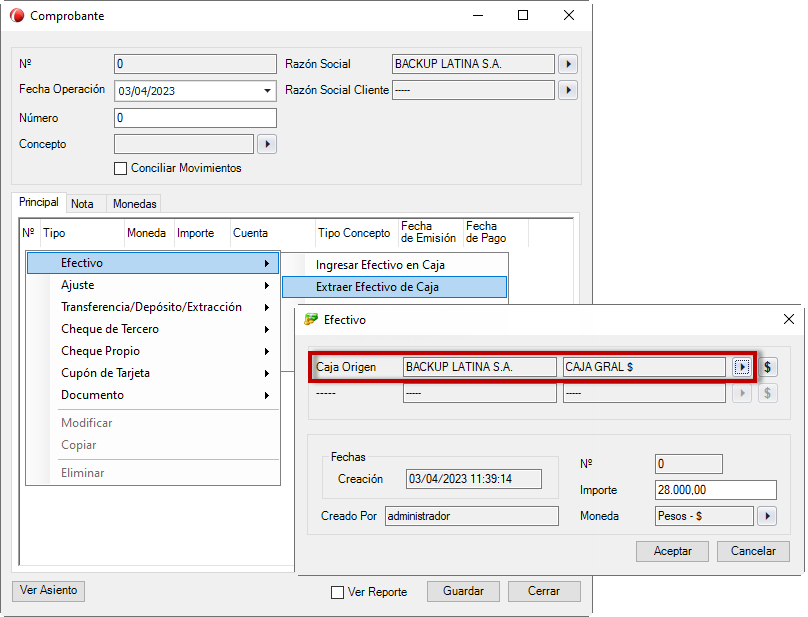The height and width of the screenshot is (617, 808).
Task: Expand Cupón de Tarjeta submenu
Action: click(x=153, y=373)
